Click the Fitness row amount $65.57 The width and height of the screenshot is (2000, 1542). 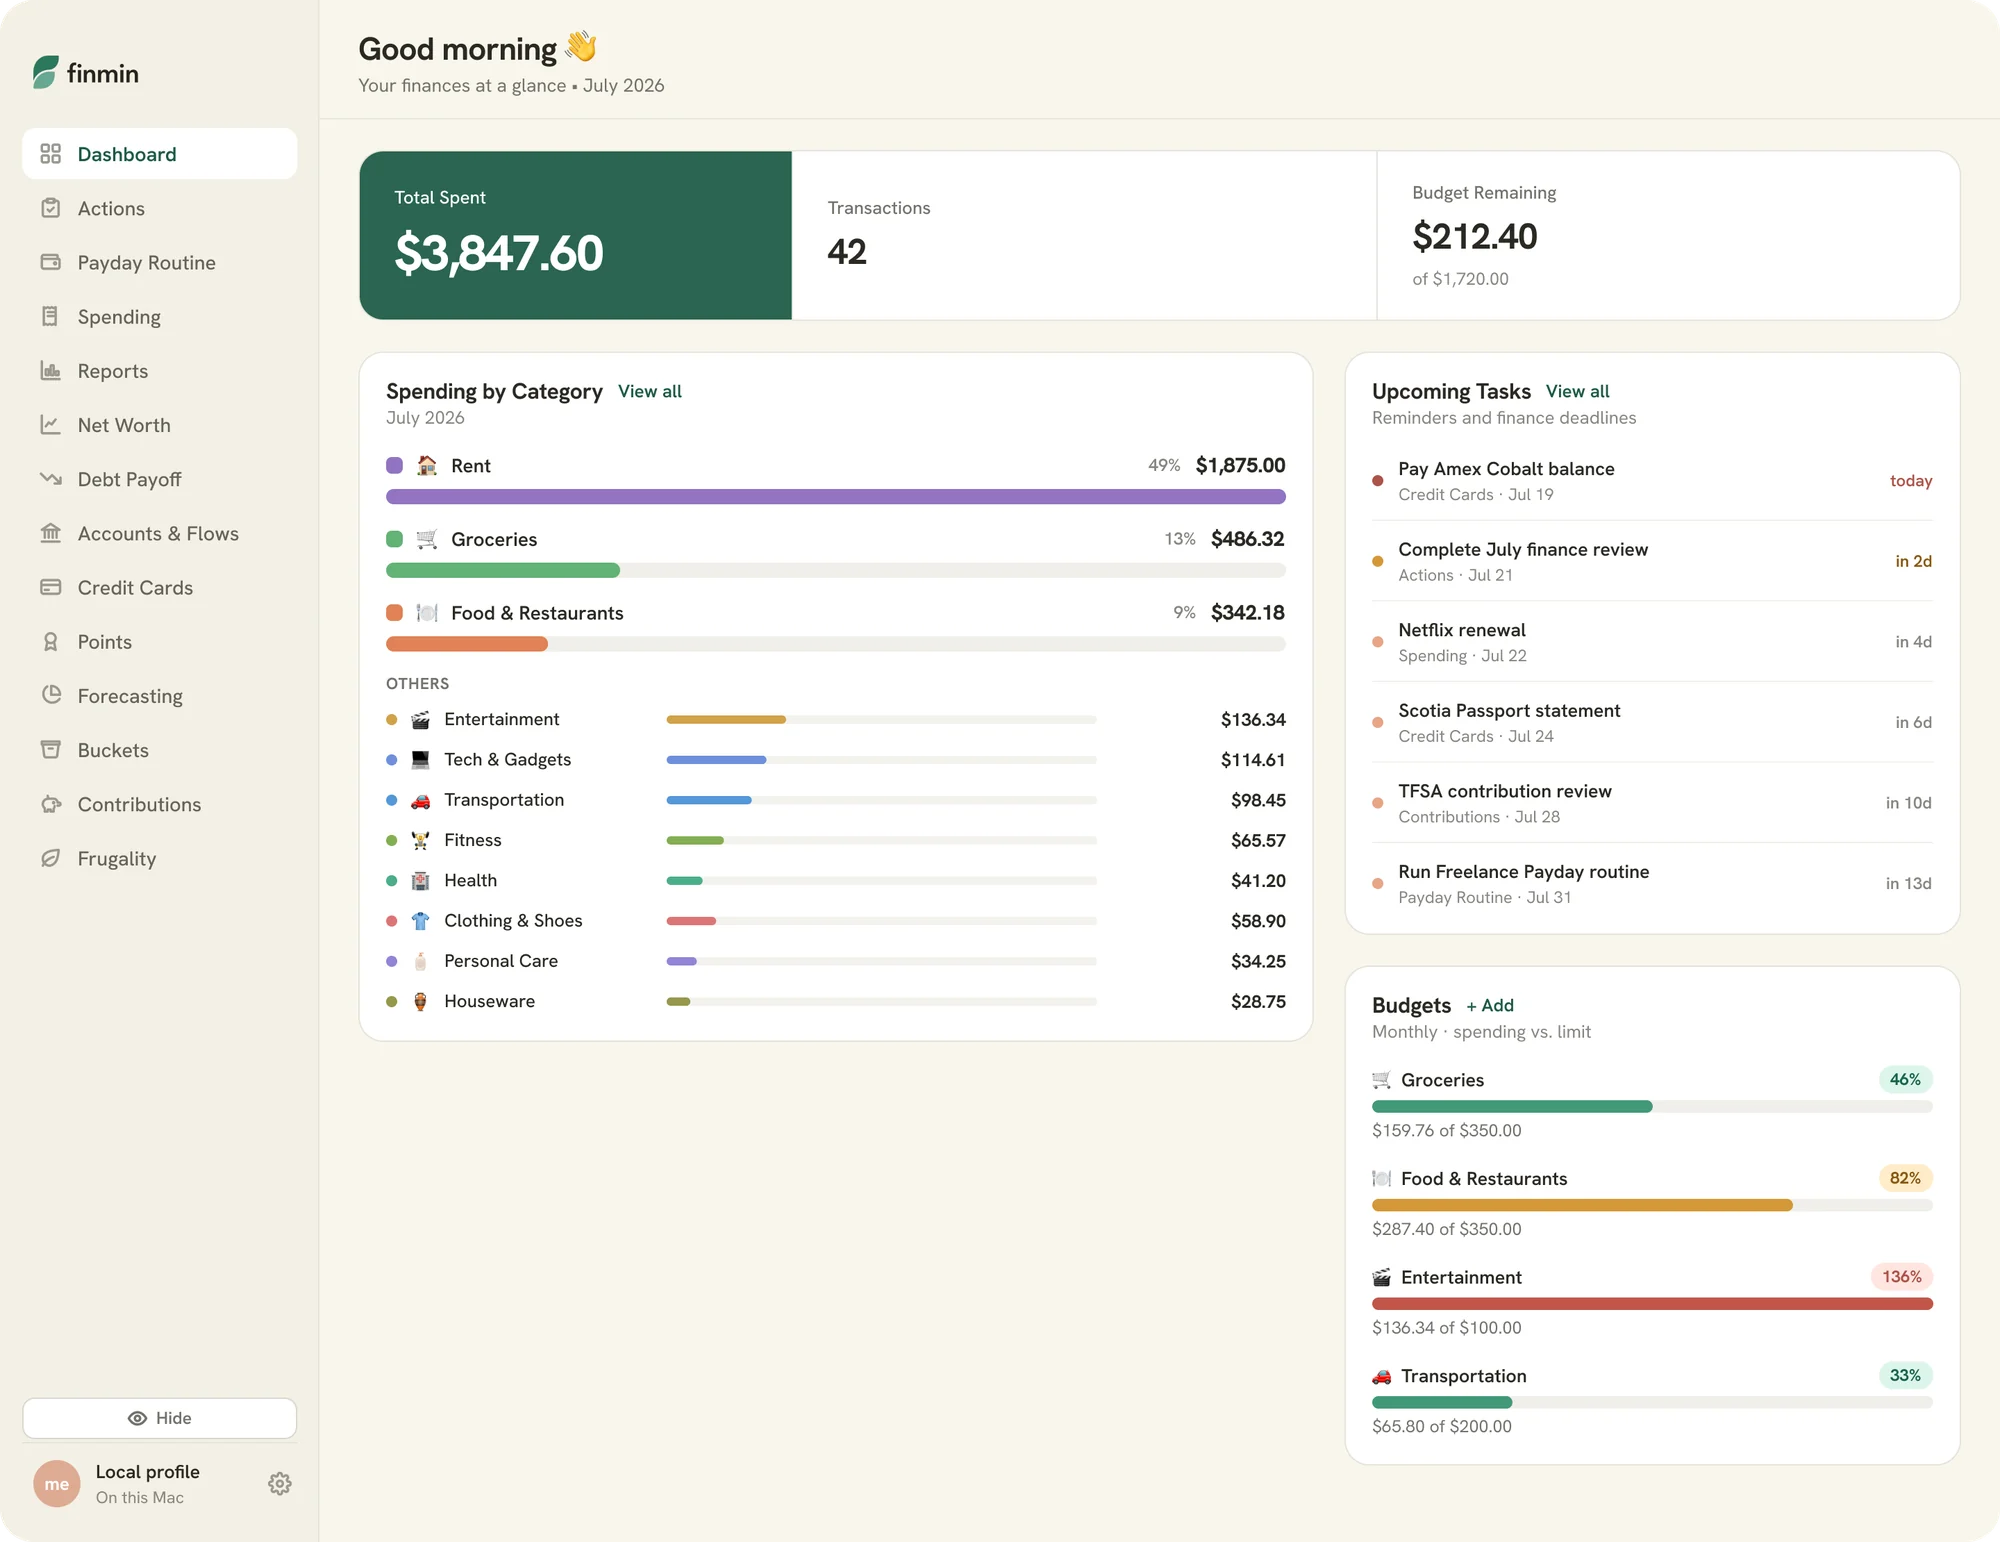click(1258, 840)
